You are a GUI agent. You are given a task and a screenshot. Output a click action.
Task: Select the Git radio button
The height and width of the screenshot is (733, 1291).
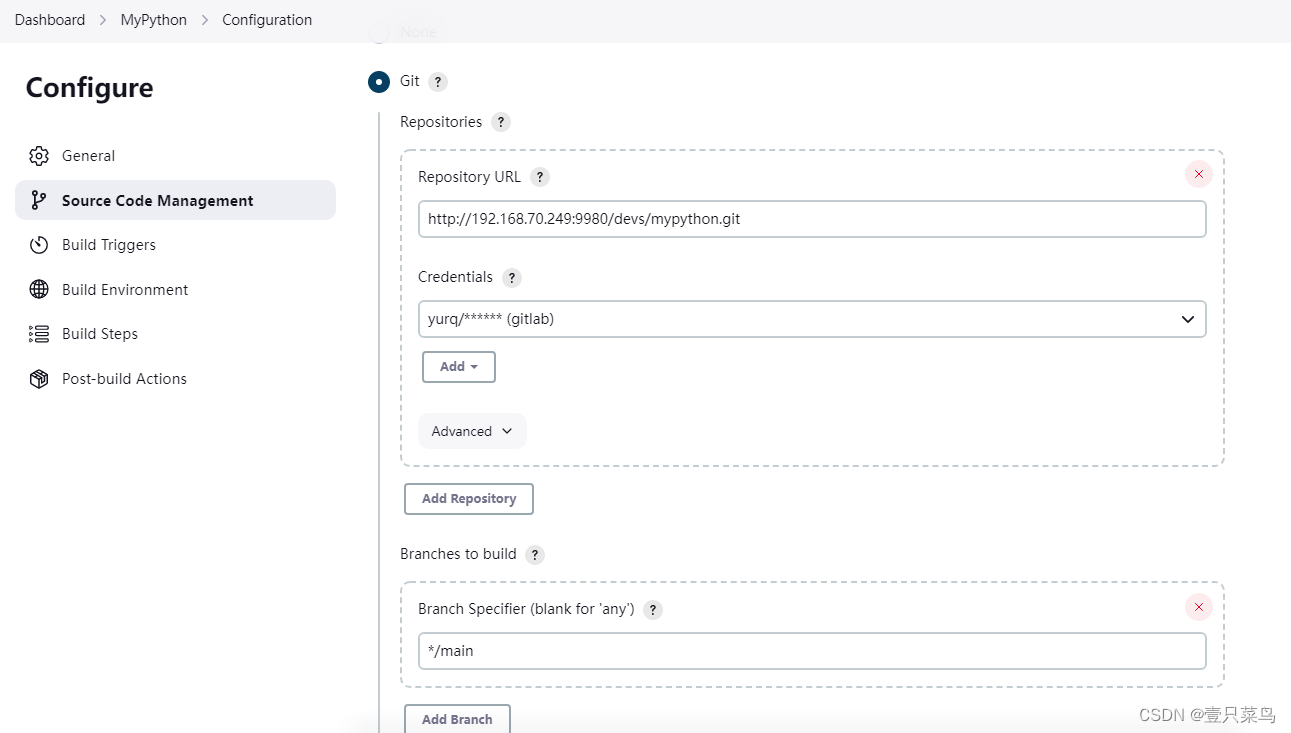tap(379, 81)
